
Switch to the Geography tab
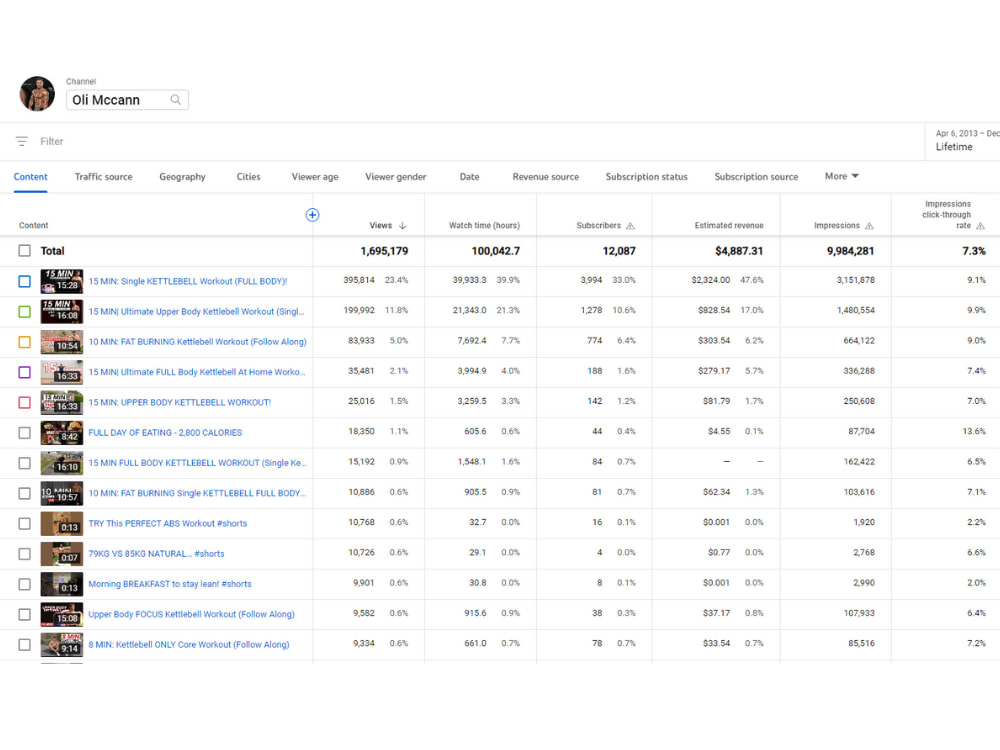[182, 177]
